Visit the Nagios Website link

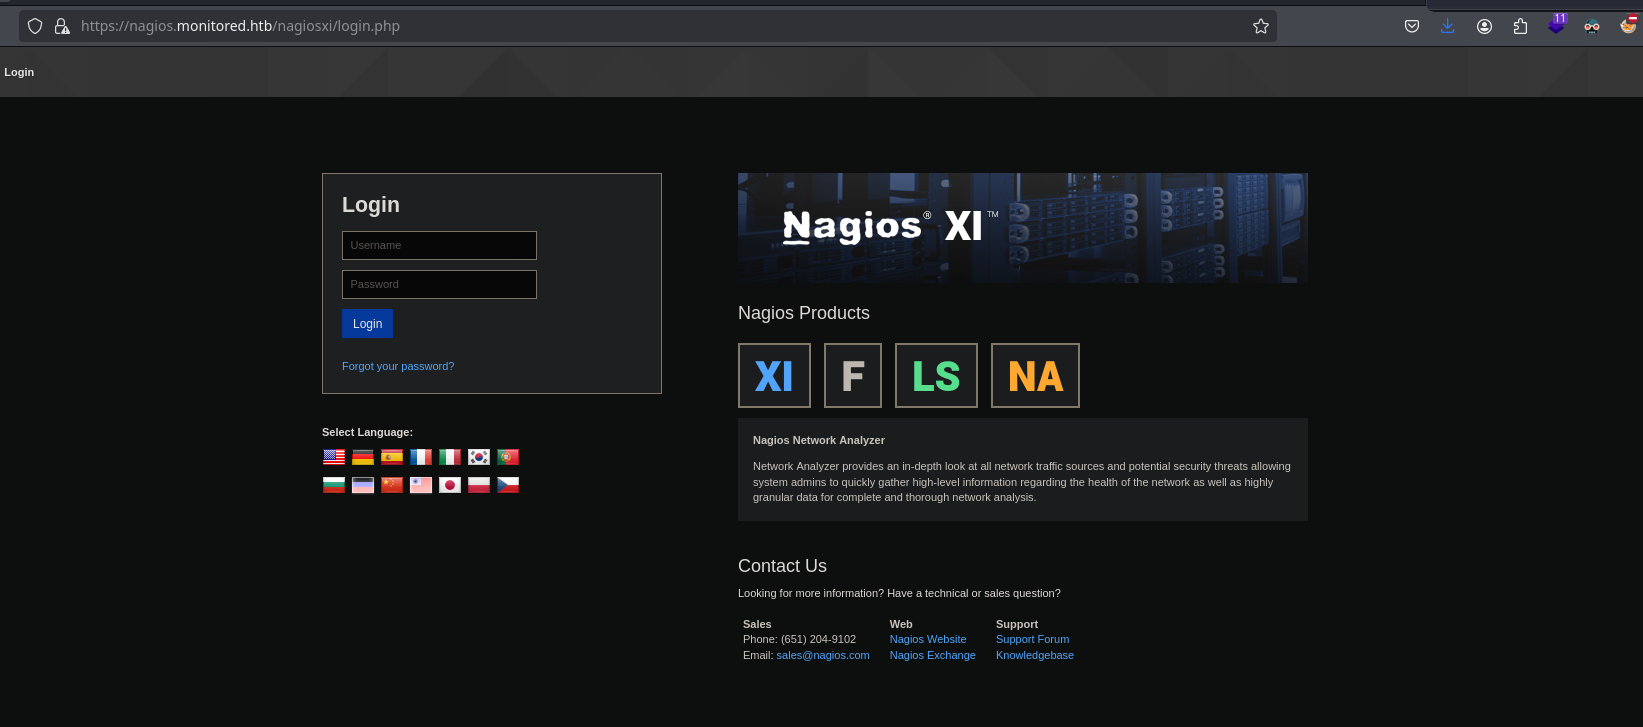pyautogui.click(x=928, y=639)
